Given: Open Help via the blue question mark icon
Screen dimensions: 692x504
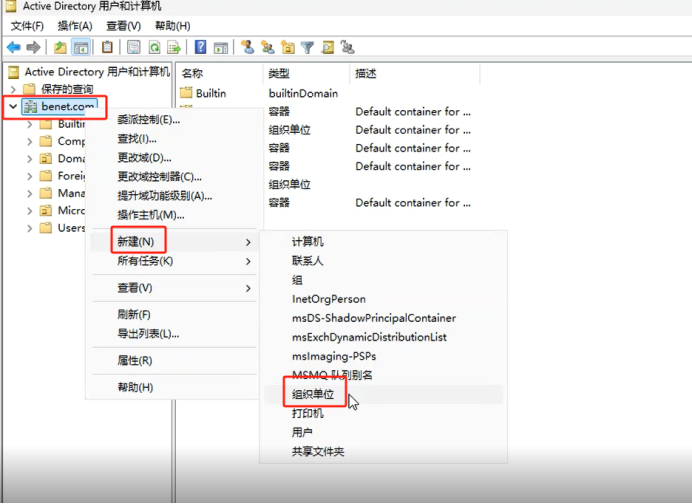Looking at the screenshot, I should 200,47.
